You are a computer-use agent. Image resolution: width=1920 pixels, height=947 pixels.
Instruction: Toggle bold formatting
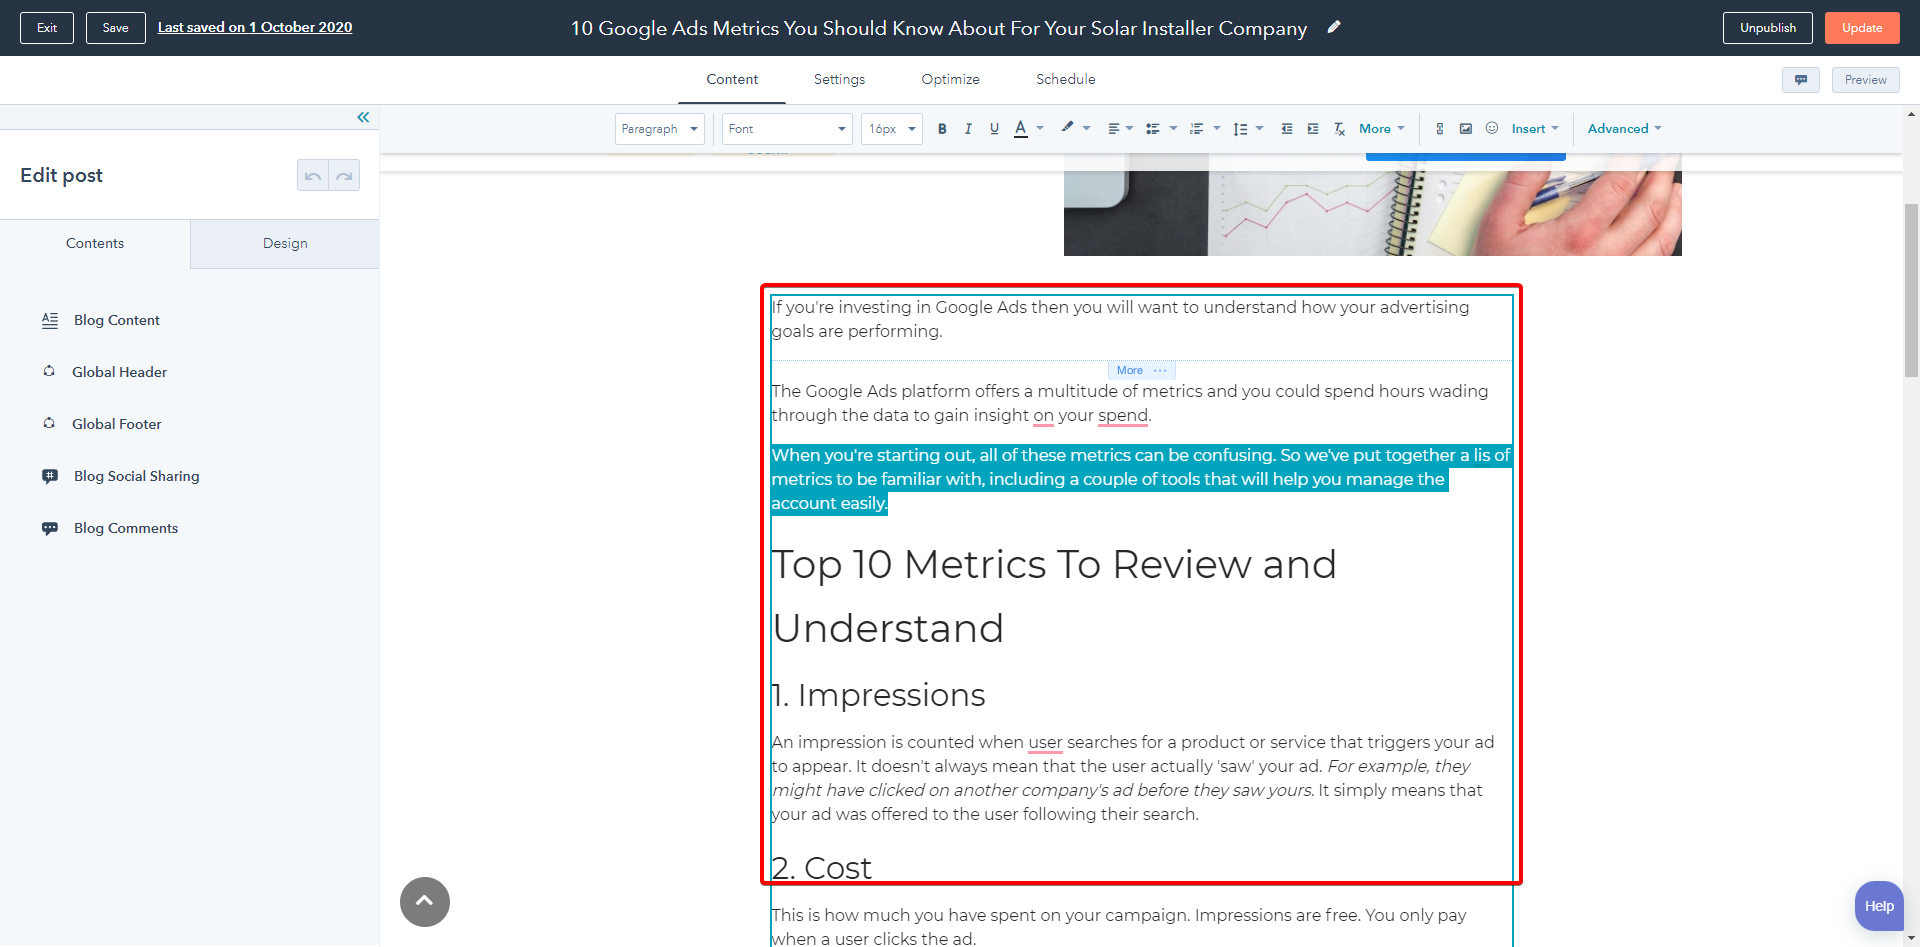tap(942, 129)
